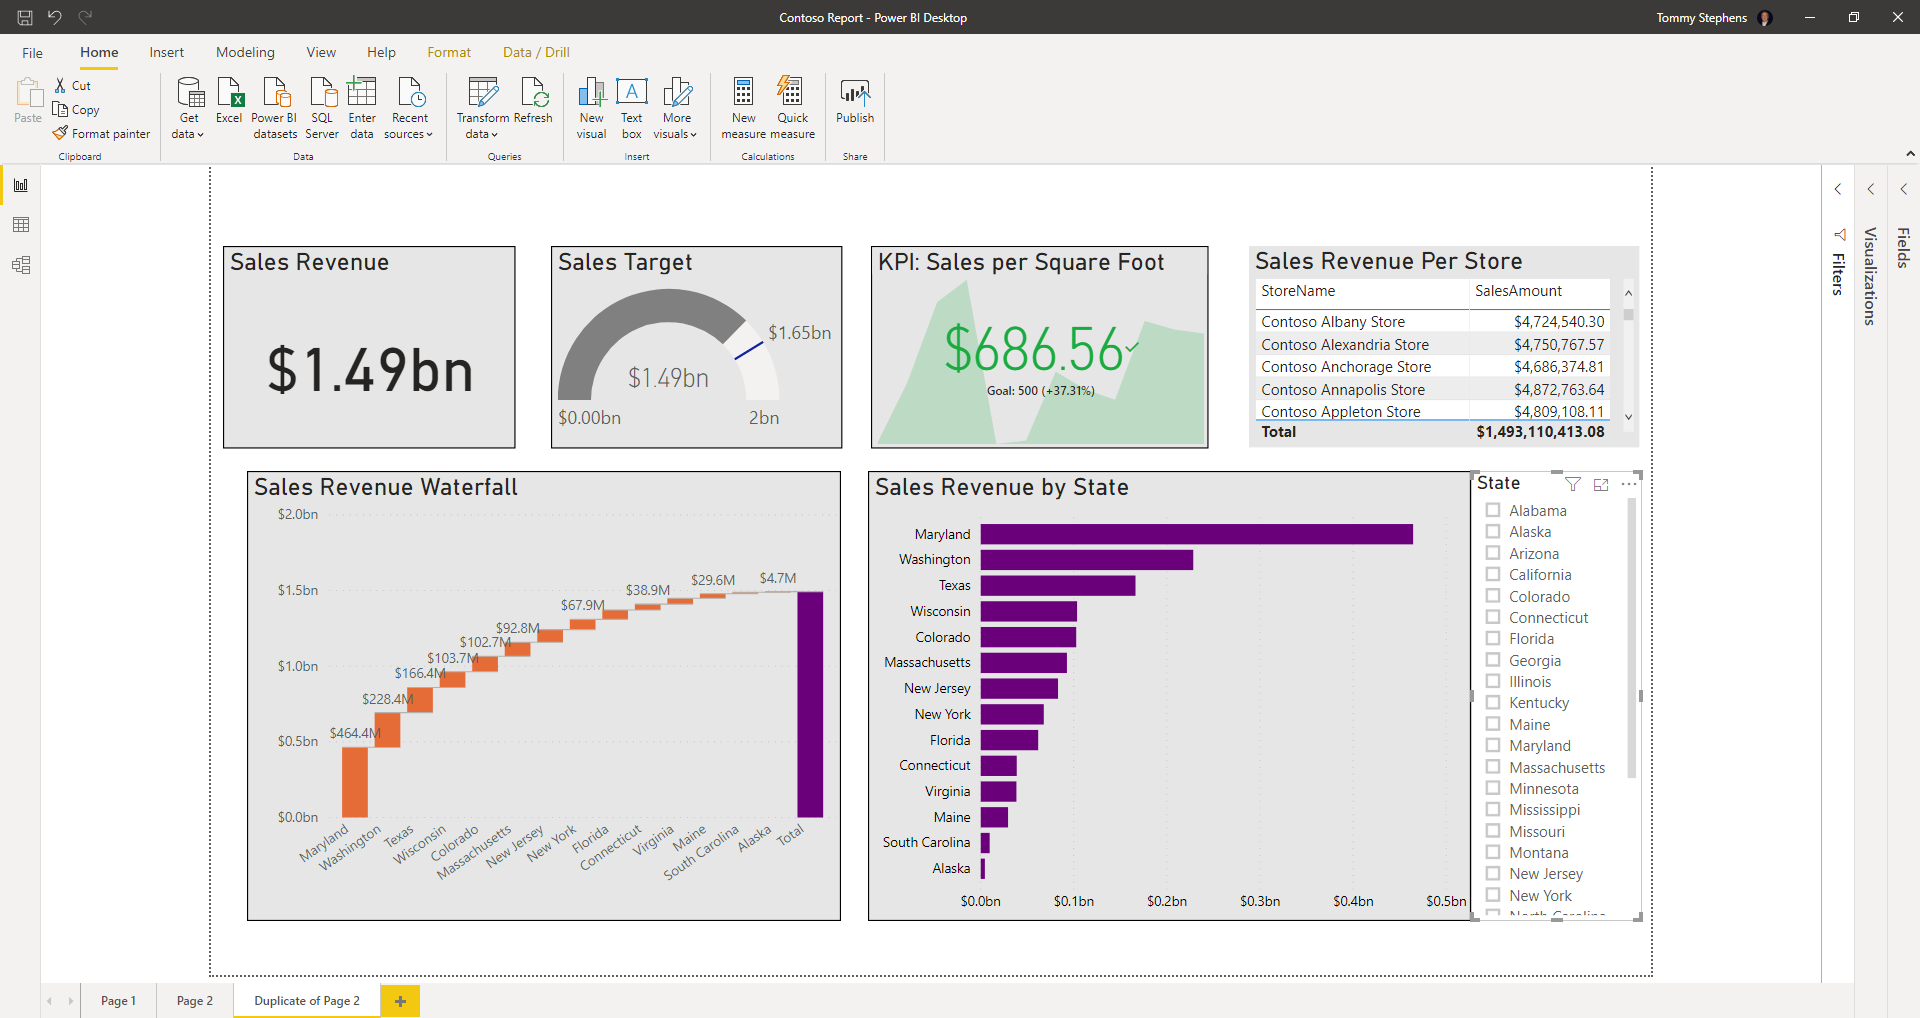Enable the California checkbox in State slicer
The width and height of the screenshot is (1920, 1018).
click(1492, 574)
